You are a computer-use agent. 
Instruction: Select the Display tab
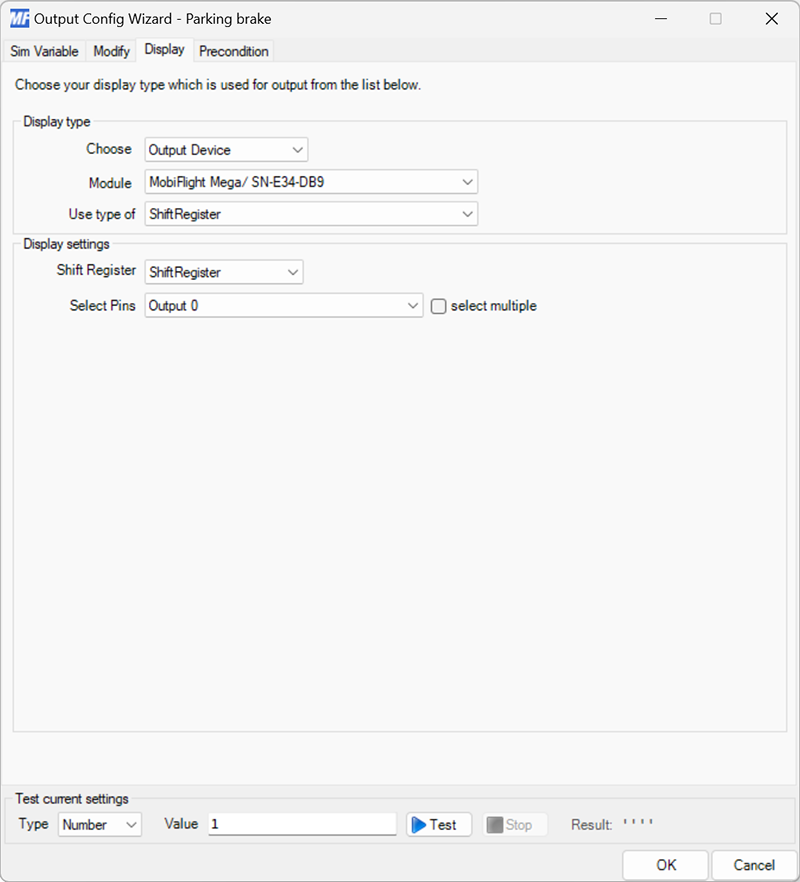pos(164,49)
